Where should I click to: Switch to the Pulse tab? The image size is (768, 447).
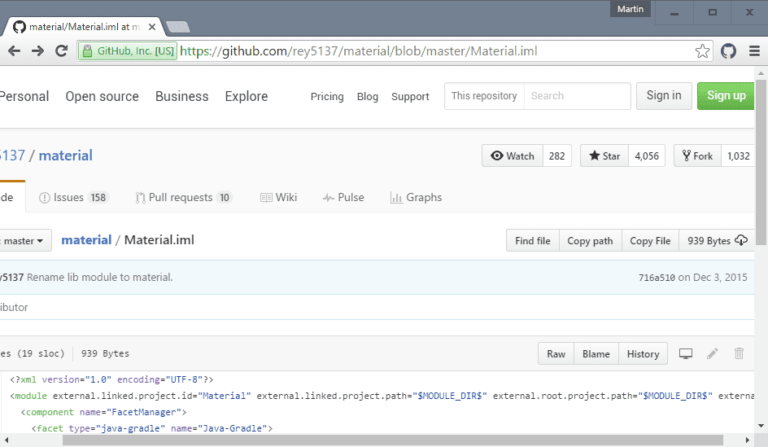343,197
